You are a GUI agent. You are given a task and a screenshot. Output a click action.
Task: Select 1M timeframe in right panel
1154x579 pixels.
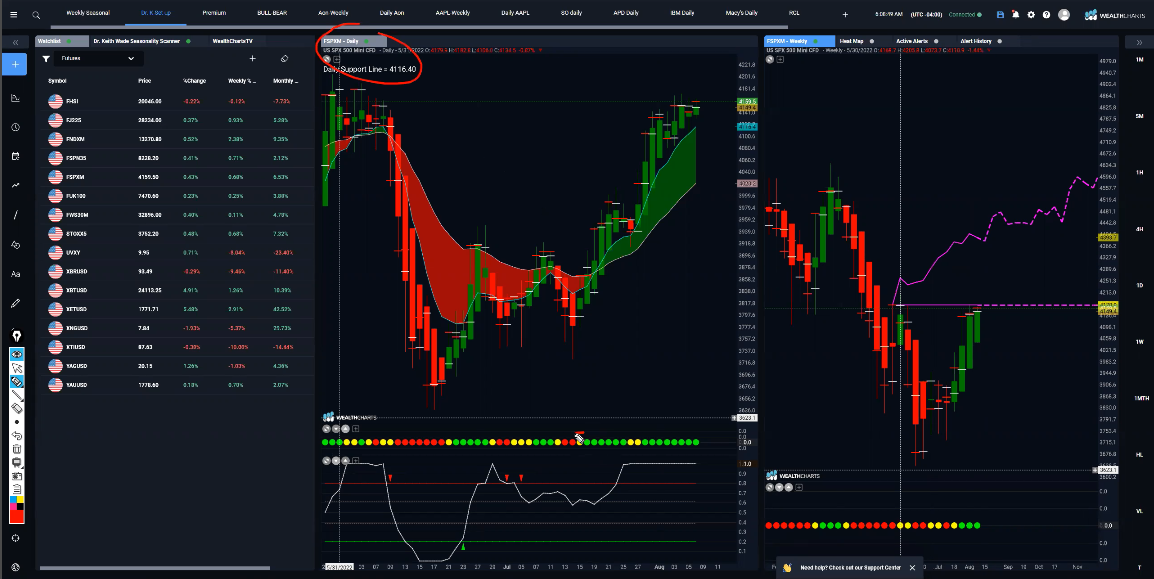click(1139, 60)
